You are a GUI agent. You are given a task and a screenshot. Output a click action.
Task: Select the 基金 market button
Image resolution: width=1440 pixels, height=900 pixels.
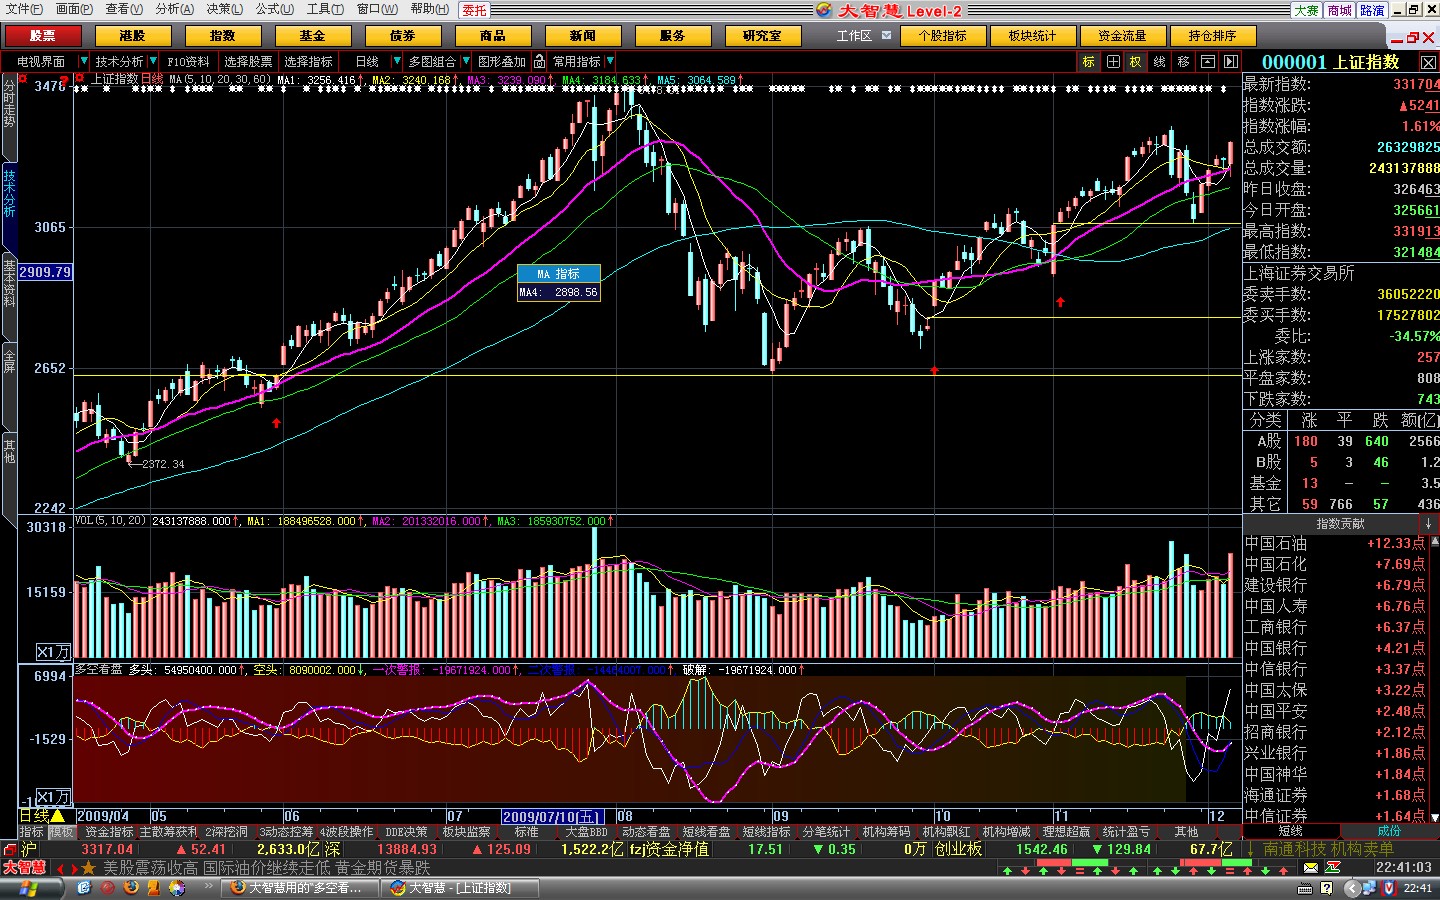point(312,36)
